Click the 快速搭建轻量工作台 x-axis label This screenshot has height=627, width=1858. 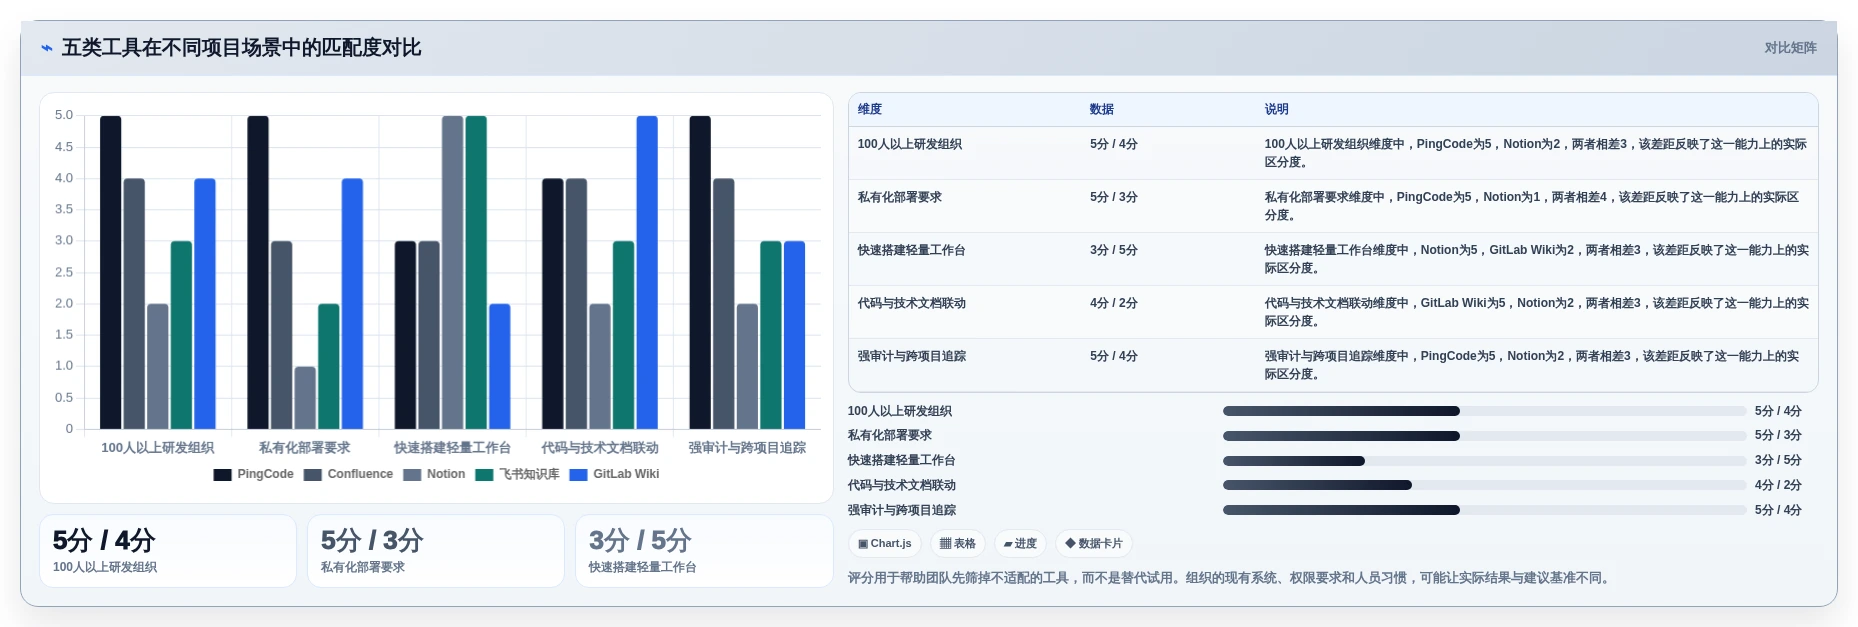click(452, 448)
